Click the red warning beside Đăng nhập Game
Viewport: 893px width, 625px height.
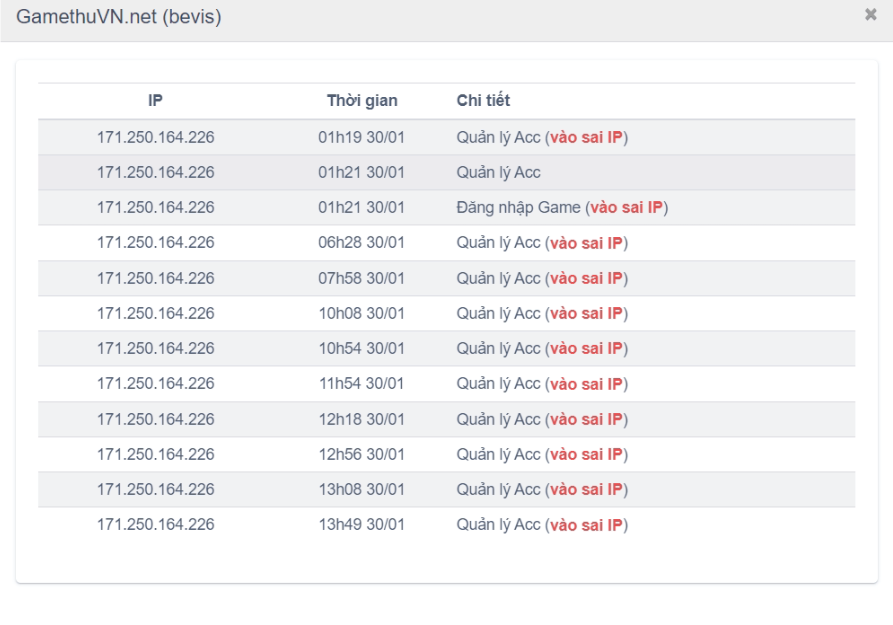[x=626, y=207]
